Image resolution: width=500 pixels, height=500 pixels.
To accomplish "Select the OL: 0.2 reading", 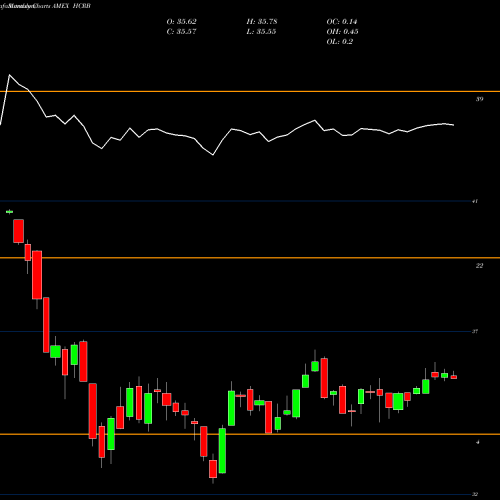I will tap(340, 42).
